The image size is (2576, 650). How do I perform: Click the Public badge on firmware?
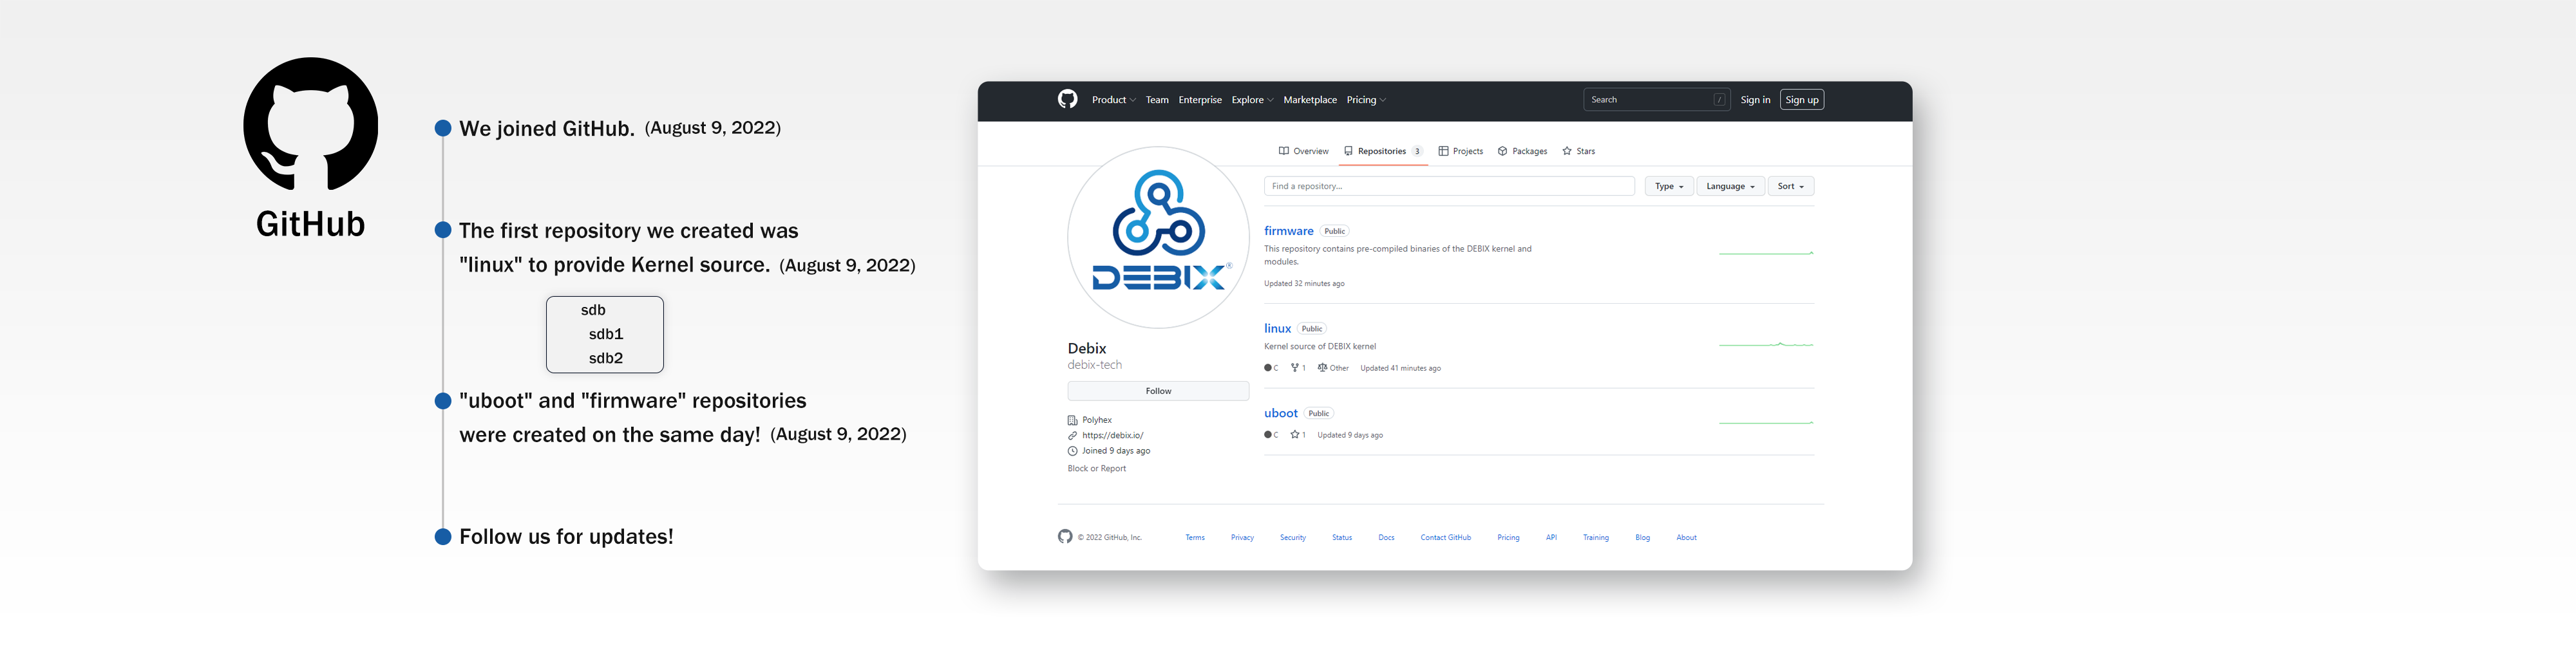click(x=1334, y=231)
